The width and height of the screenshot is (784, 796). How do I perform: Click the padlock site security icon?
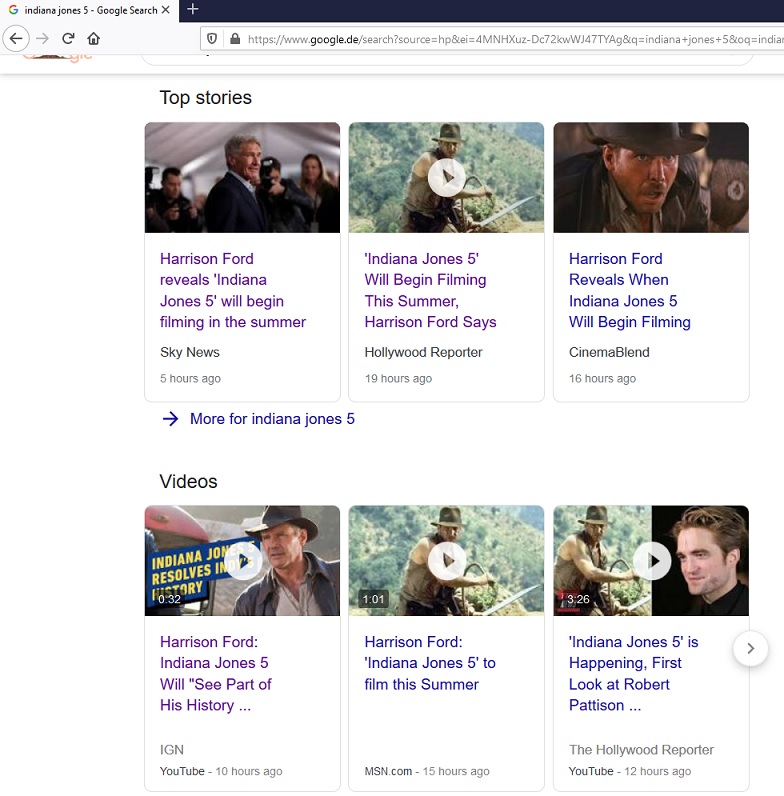click(x=235, y=39)
